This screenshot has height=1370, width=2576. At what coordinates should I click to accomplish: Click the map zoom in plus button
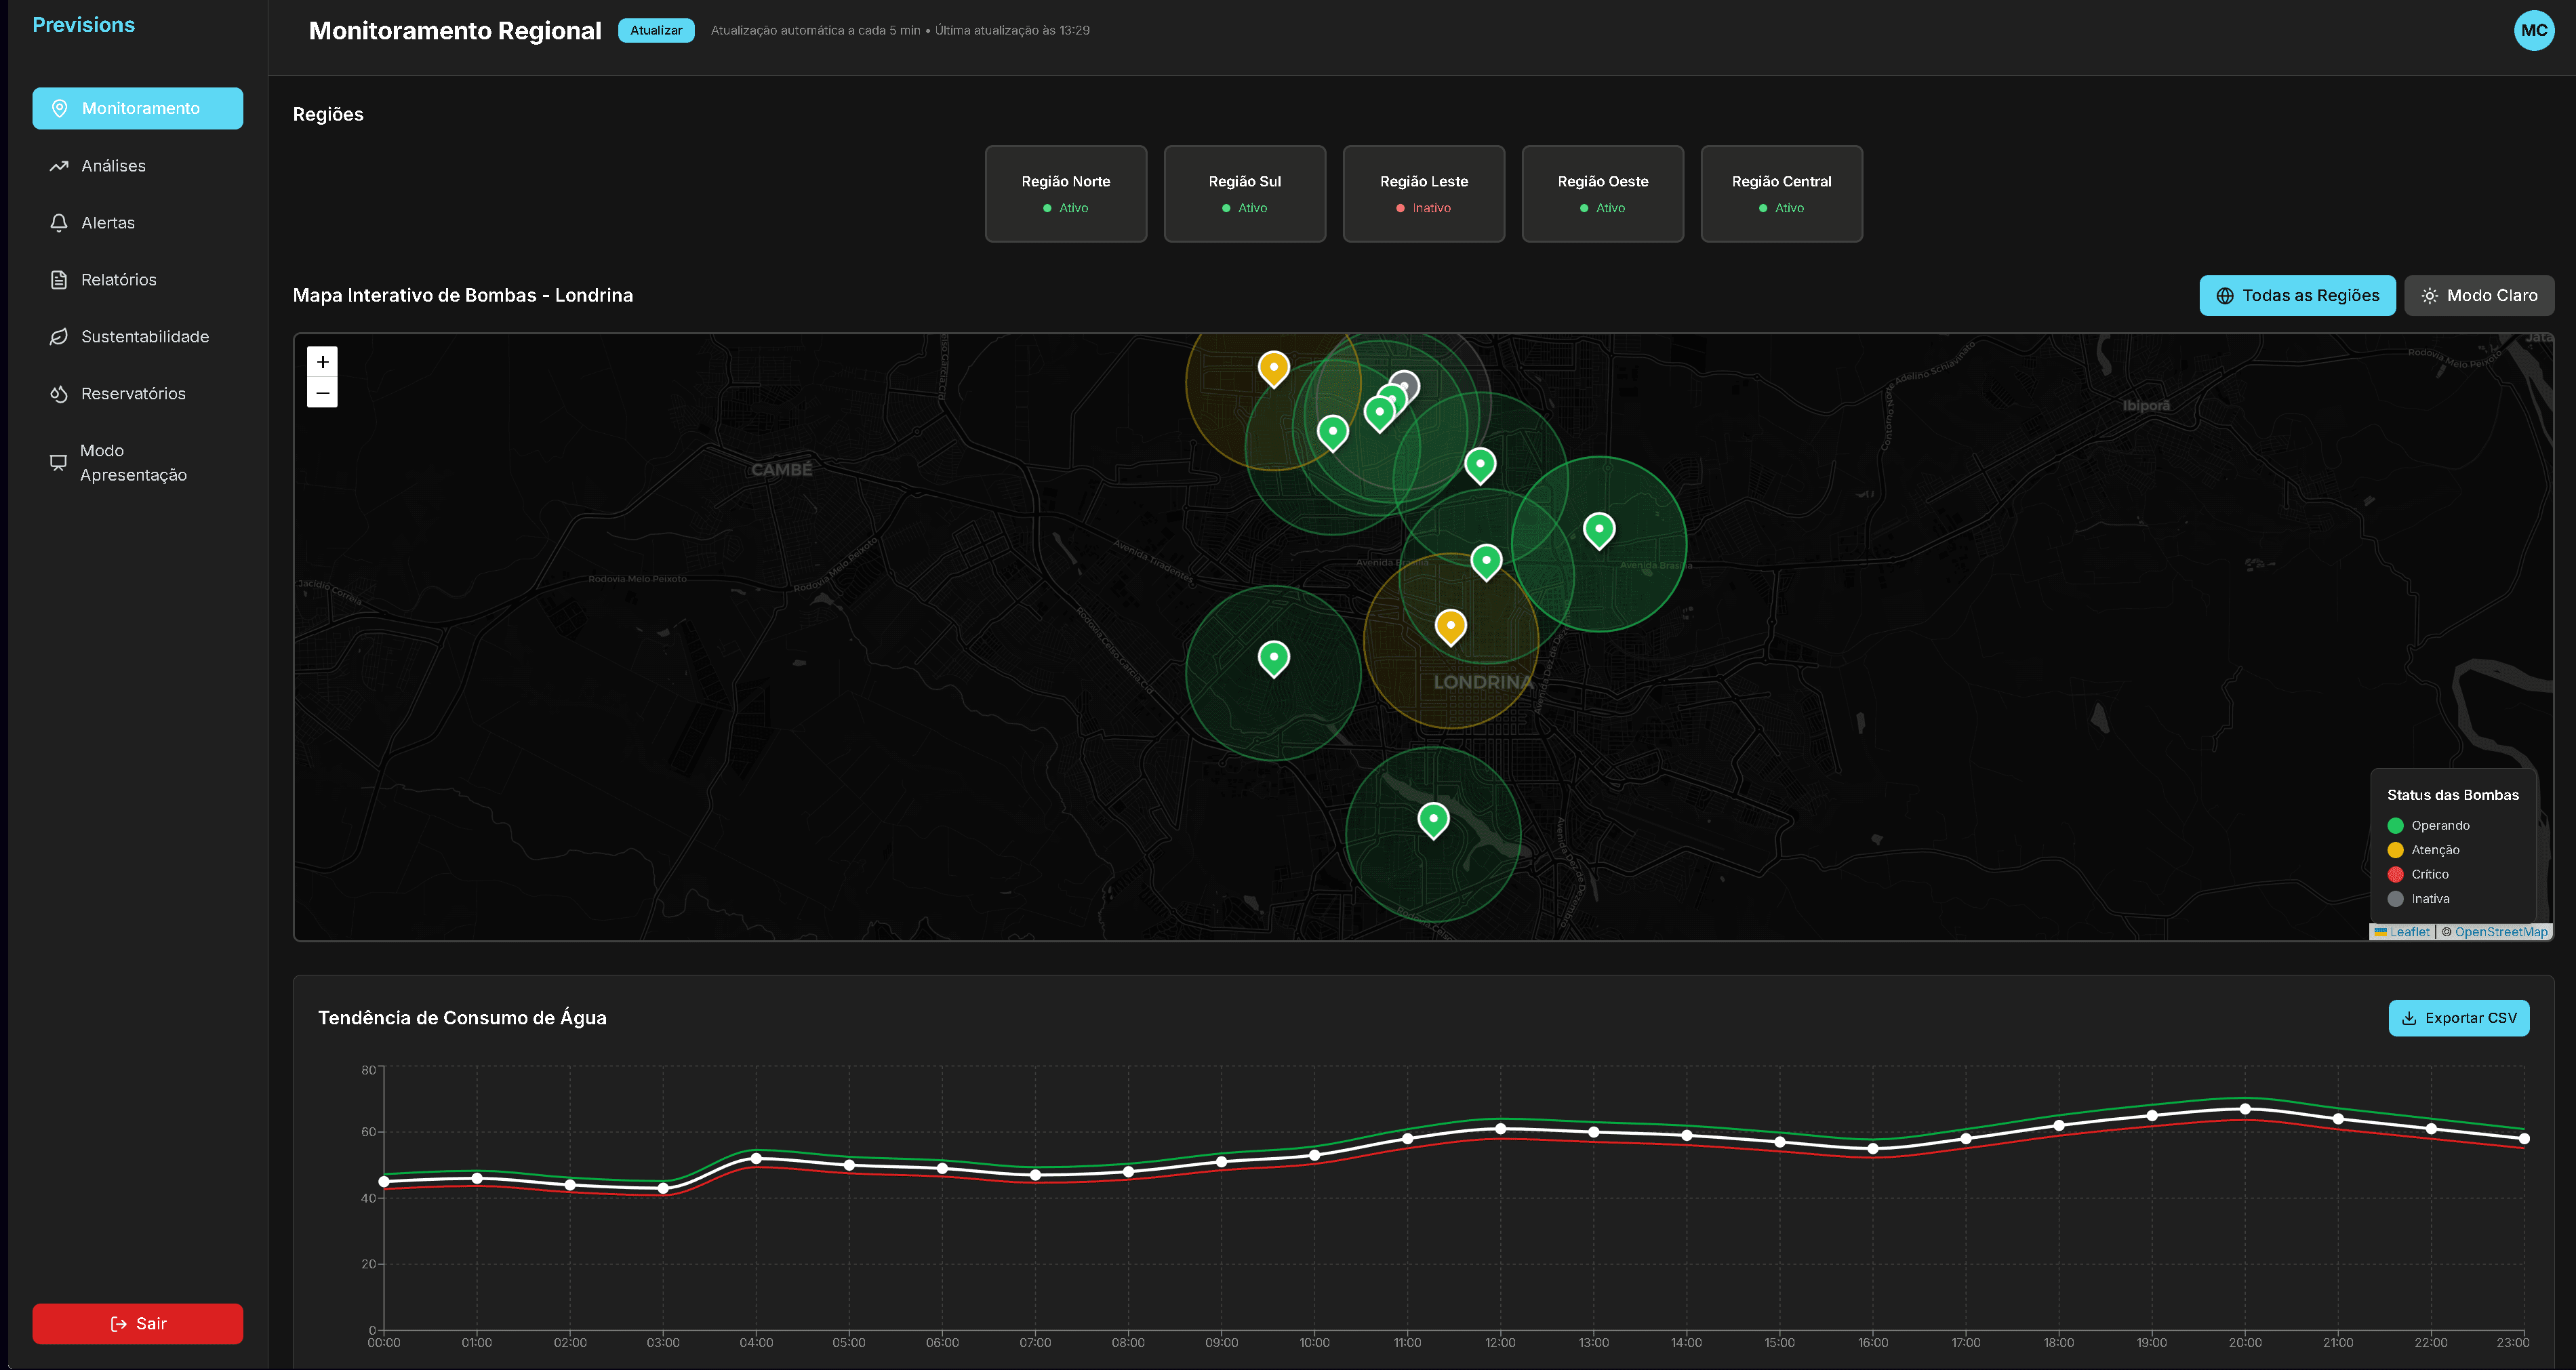[322, 362]
